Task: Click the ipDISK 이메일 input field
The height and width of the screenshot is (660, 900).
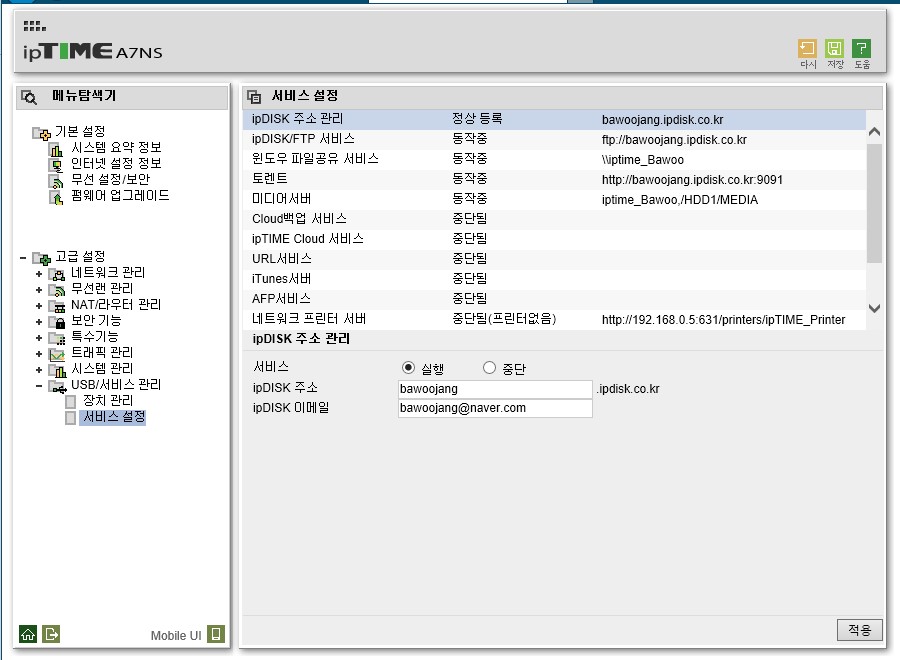Action: click(495, 409)
